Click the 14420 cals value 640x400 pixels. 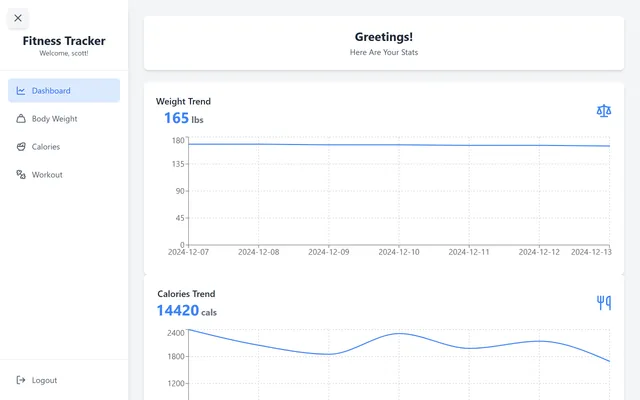tap(187, 311)
